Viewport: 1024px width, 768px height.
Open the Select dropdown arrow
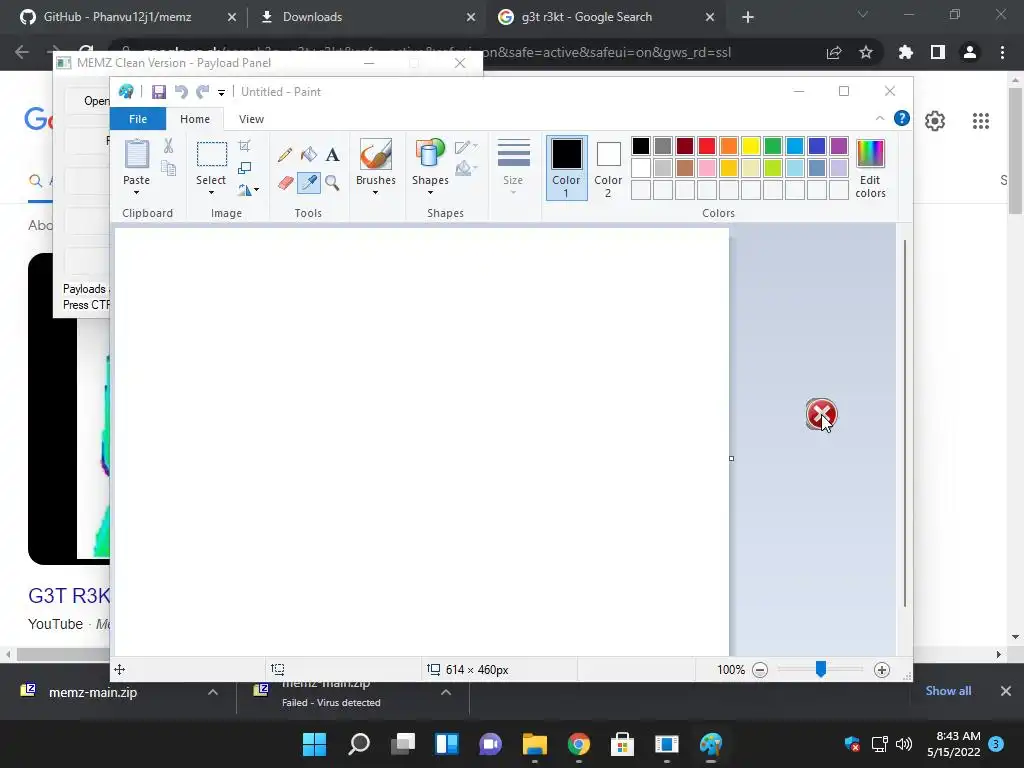[212, 193]
